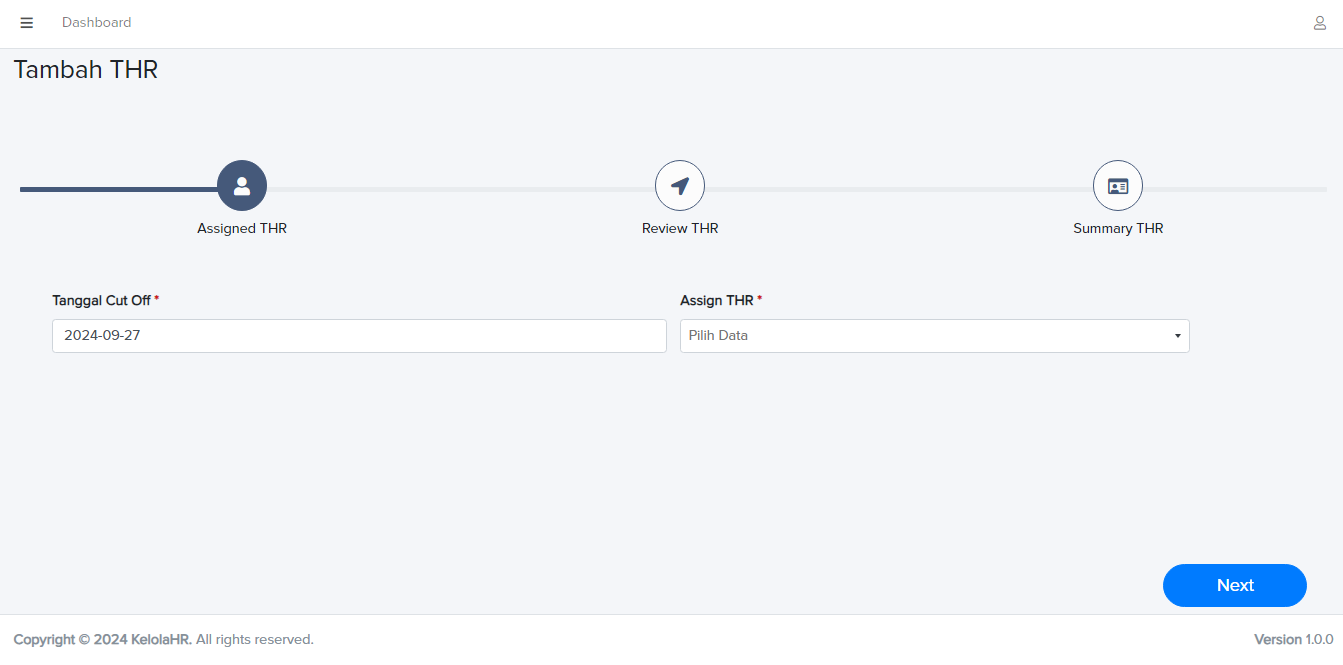Click the 'Tanggal Cut Off' field label
The image size is (1343, 665).
[x=101, y=300]
